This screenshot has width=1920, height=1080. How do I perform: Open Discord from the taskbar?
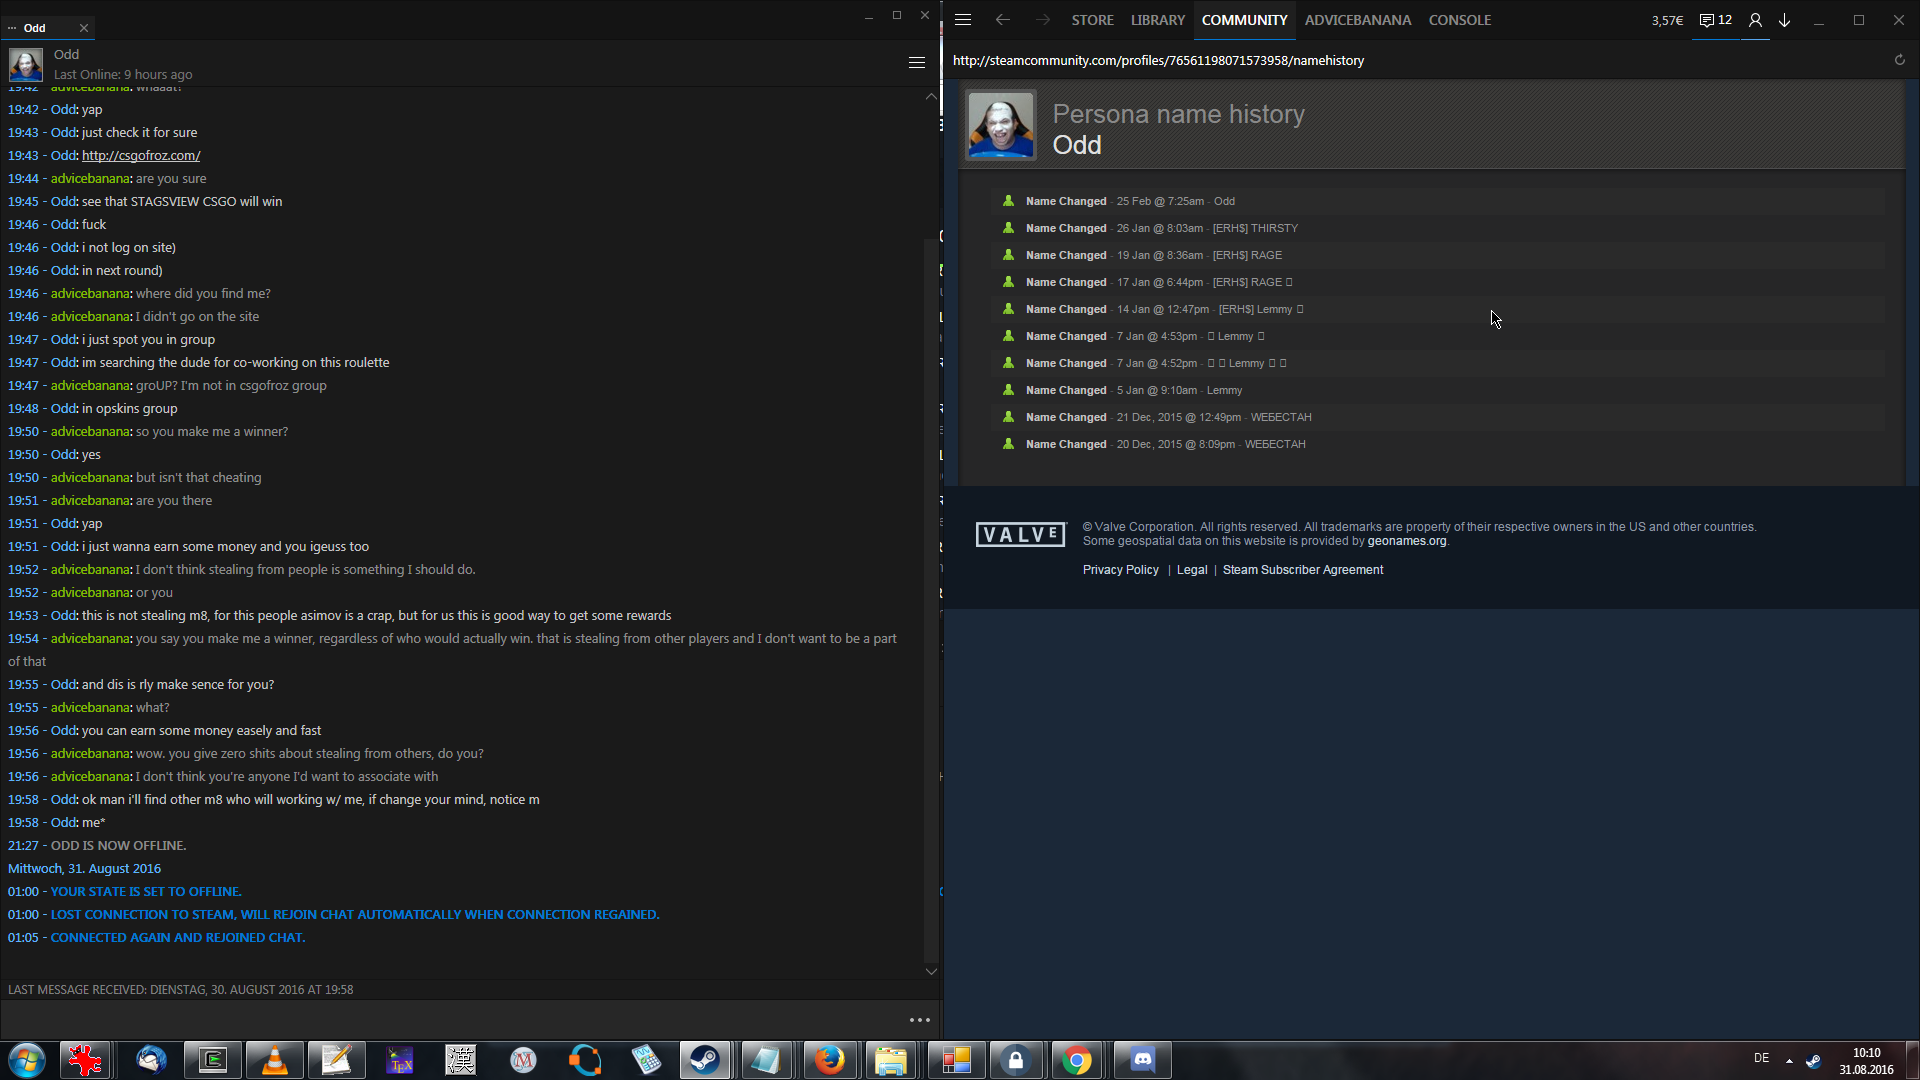[1142, 1060]
